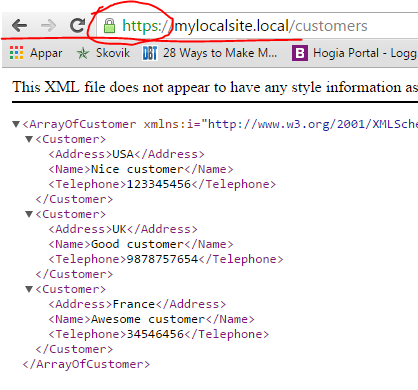Open the Skovik bookmark
Image resolution: width=418 pixels, height=390 pixels.
[x=103, y=53]
